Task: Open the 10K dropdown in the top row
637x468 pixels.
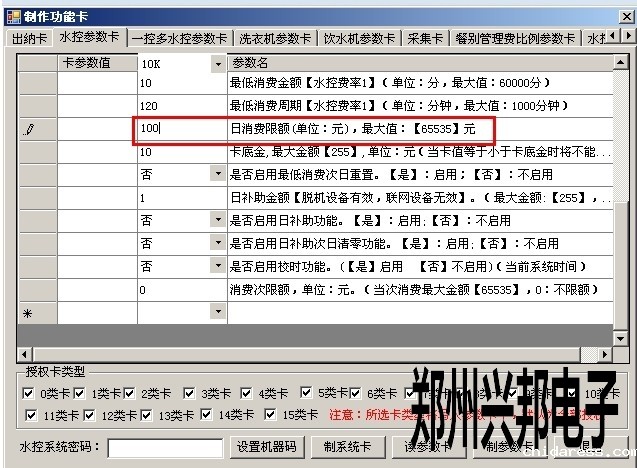Action: click(218, 64)
